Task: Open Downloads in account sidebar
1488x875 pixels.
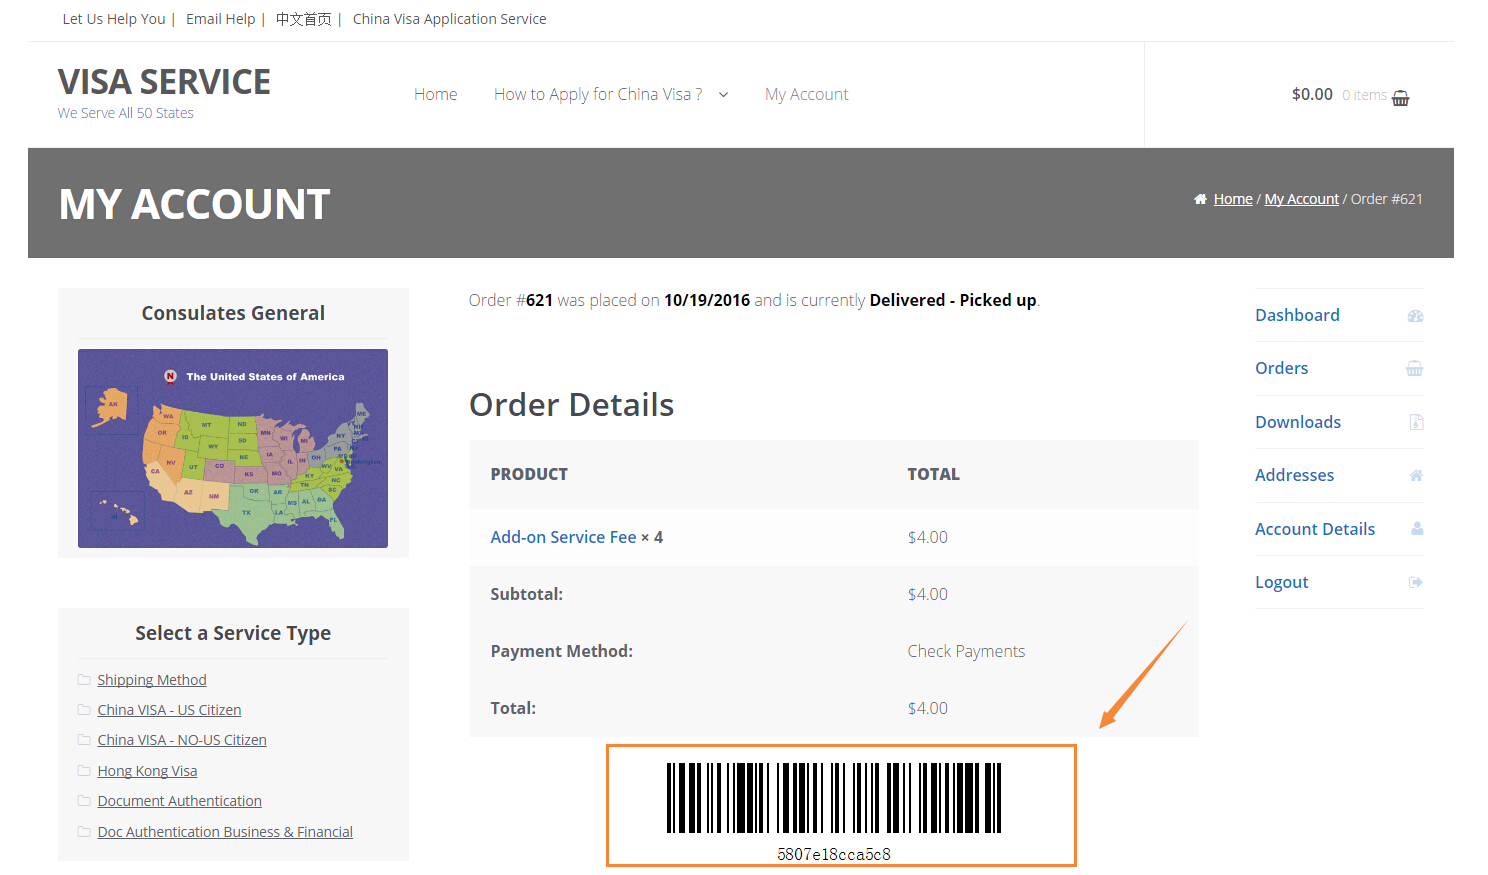Action: 1298,422
